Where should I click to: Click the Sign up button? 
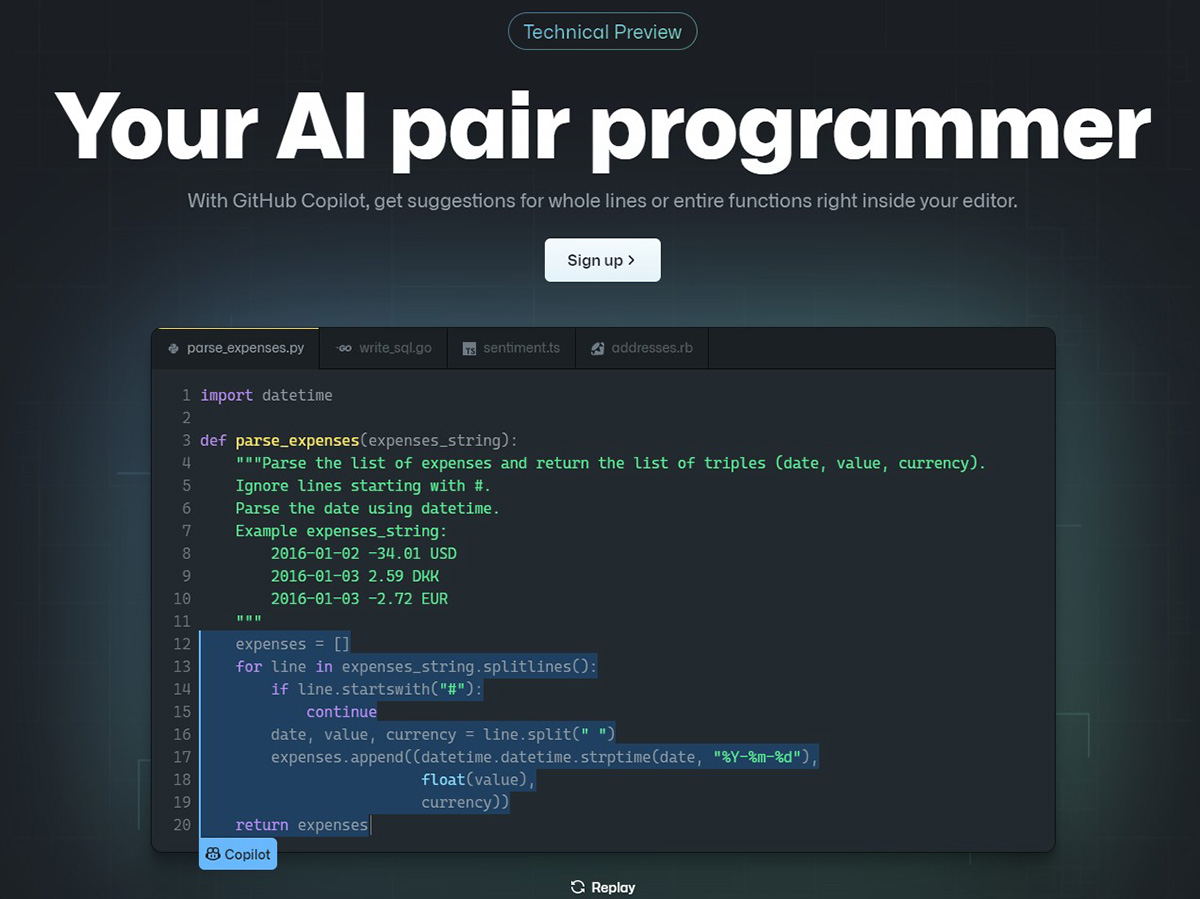click(x=602, y=260)
